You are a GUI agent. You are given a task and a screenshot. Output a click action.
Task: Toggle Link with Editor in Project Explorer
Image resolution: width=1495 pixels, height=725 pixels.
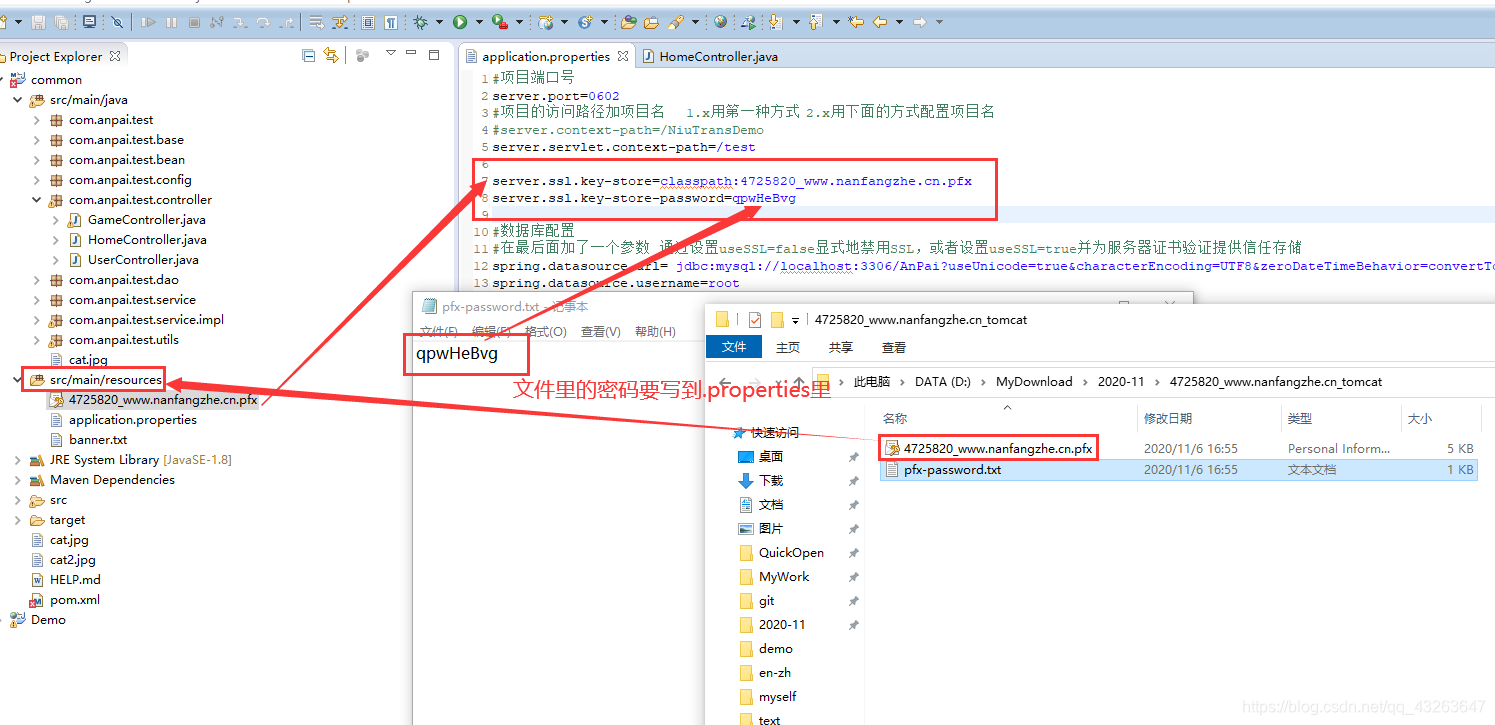pyautogui.click(x=331, y=56)
